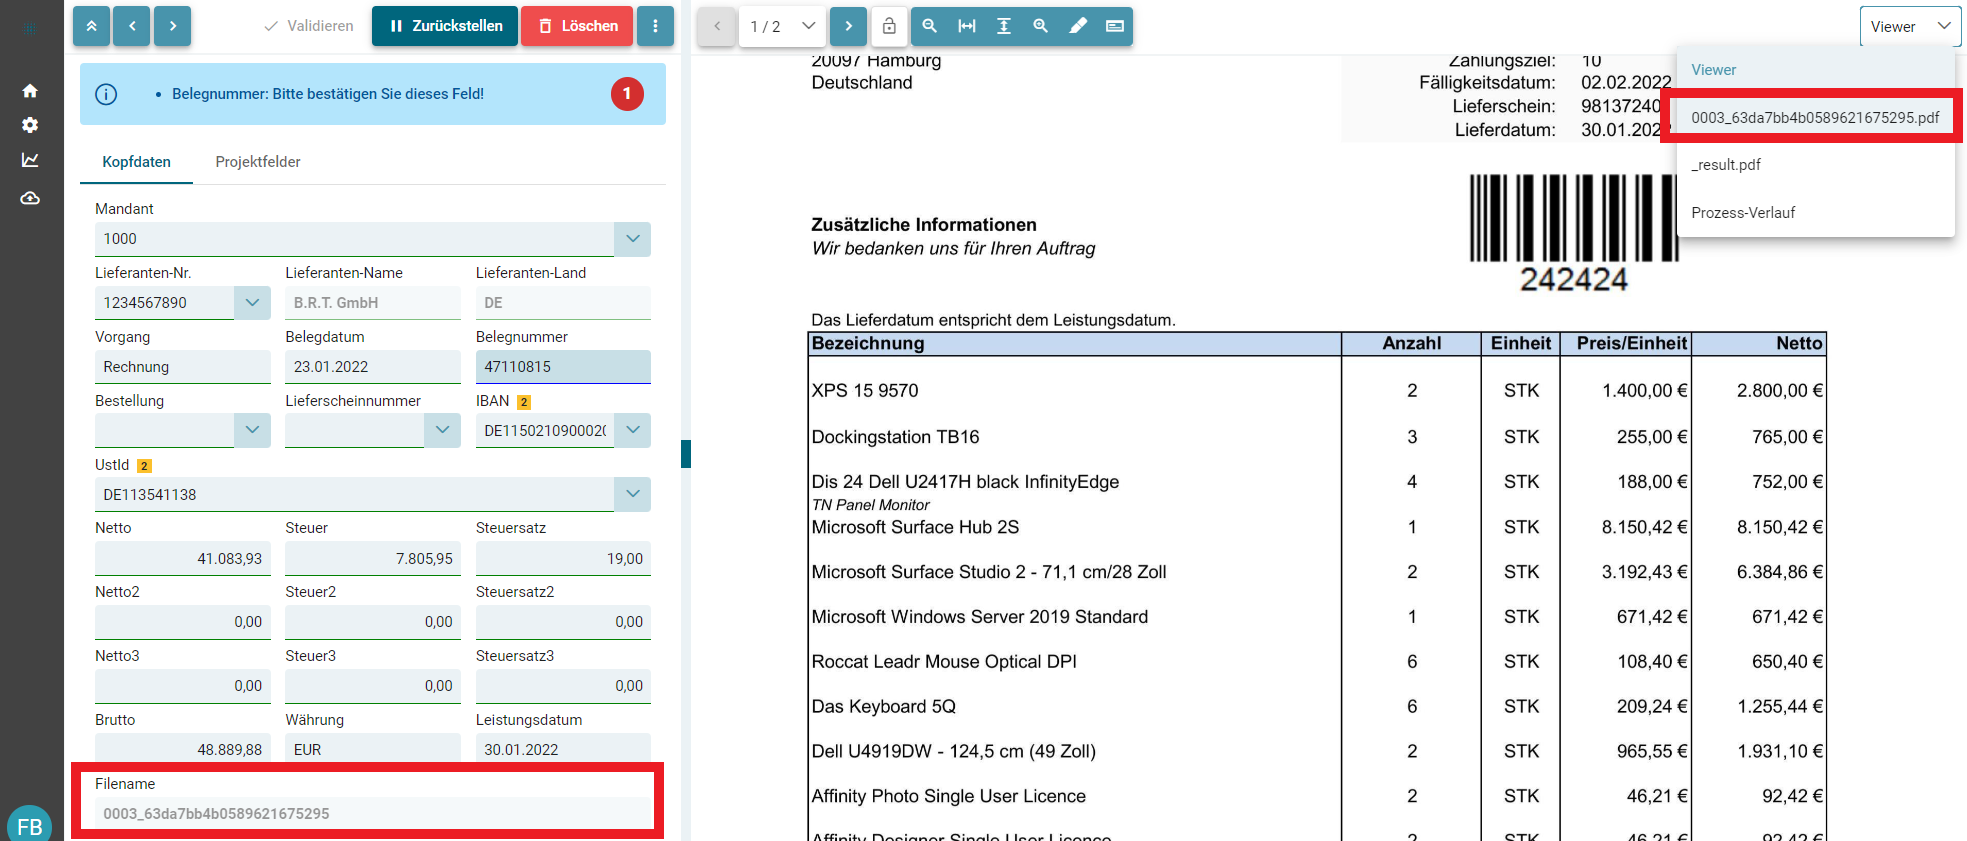This screenshot has height=841, width=1967.
Task: Expand the Bestellung dropdown arrow
Action: click(252, 430)
